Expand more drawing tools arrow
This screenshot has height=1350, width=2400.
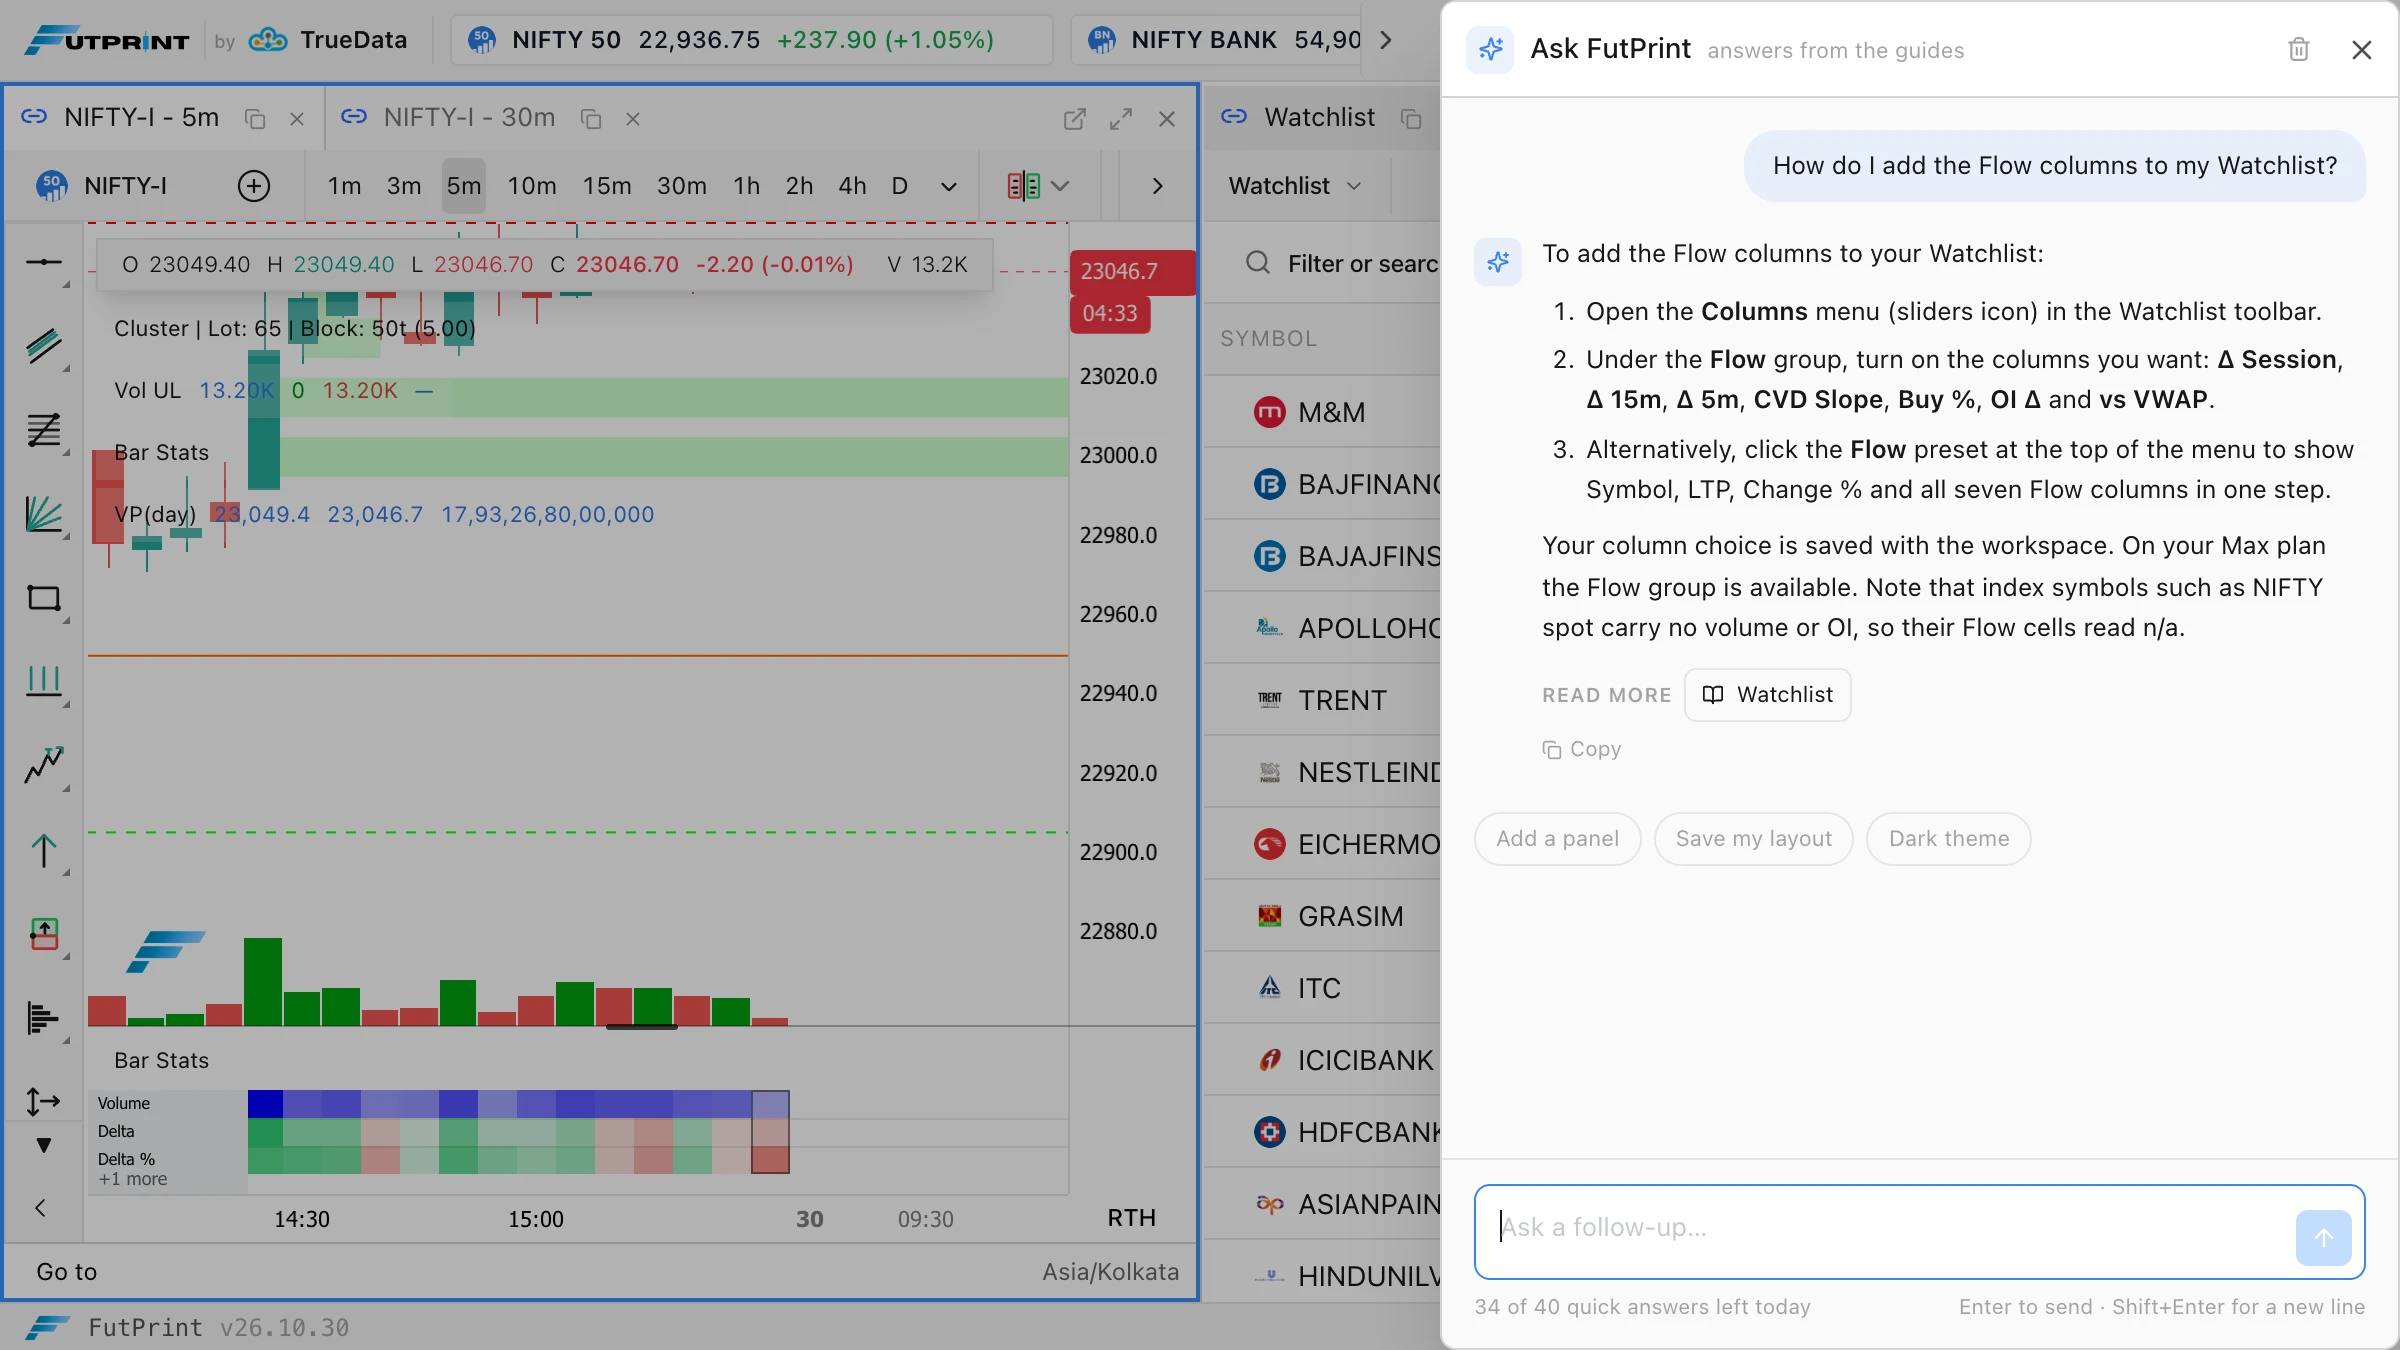coord(44,1146)
